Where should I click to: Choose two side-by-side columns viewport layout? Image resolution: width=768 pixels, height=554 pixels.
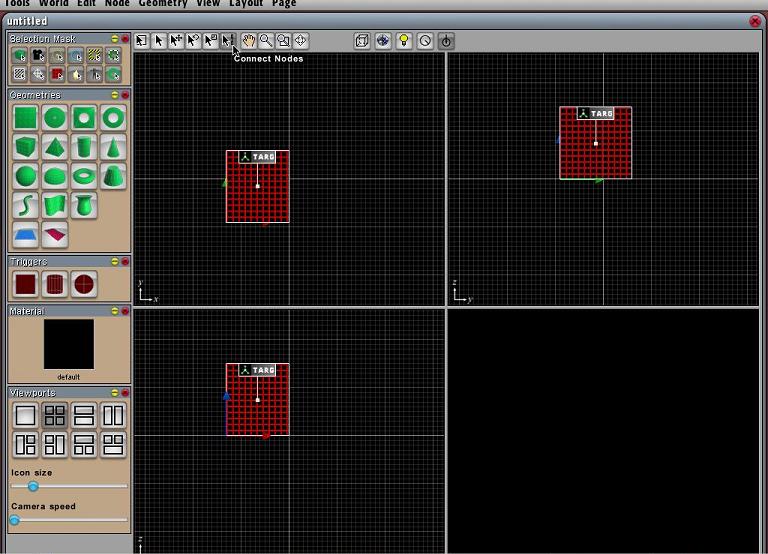click(x=113, y=416)
